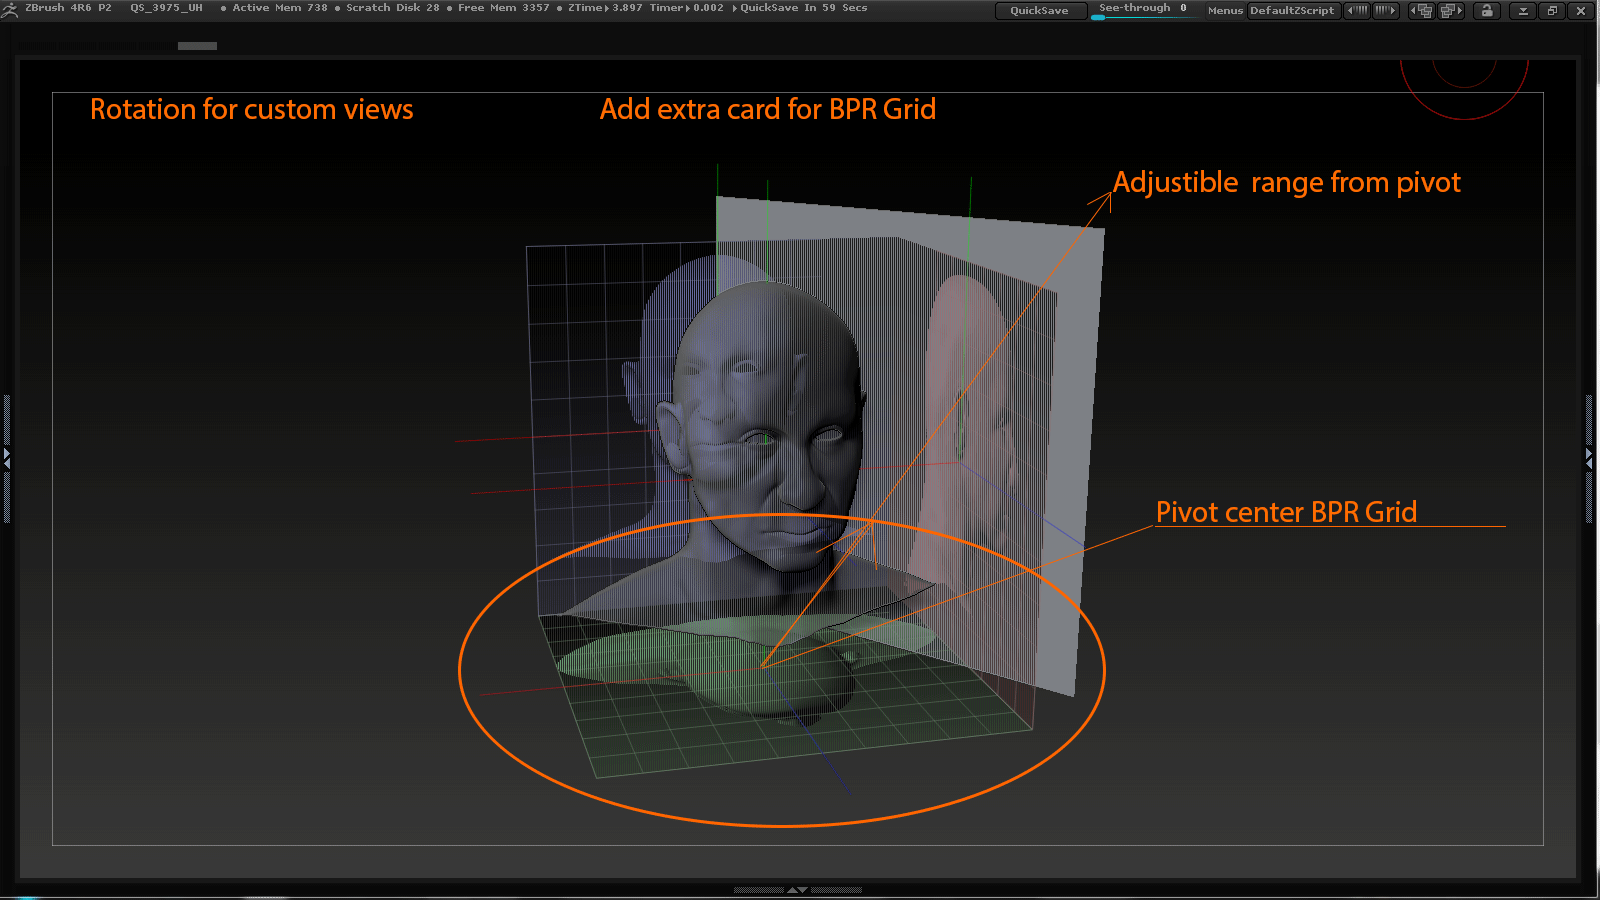The image size is (1600, 900).
Task: Click the Timer readout in title bar
Action: [686, 8]
